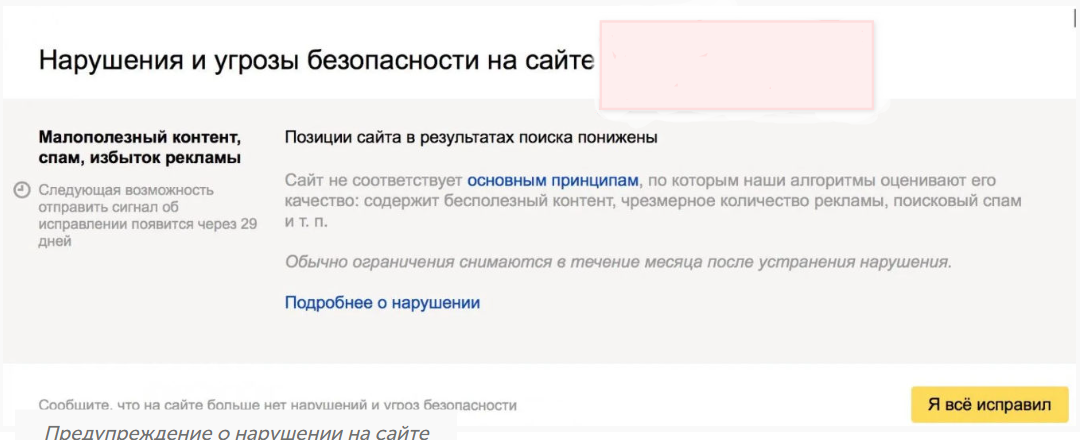Click italic text «Обычно ограничения снимаются в течение месяца»
This screenshot has width=1080, height=440.
click(x=618, y=262)
